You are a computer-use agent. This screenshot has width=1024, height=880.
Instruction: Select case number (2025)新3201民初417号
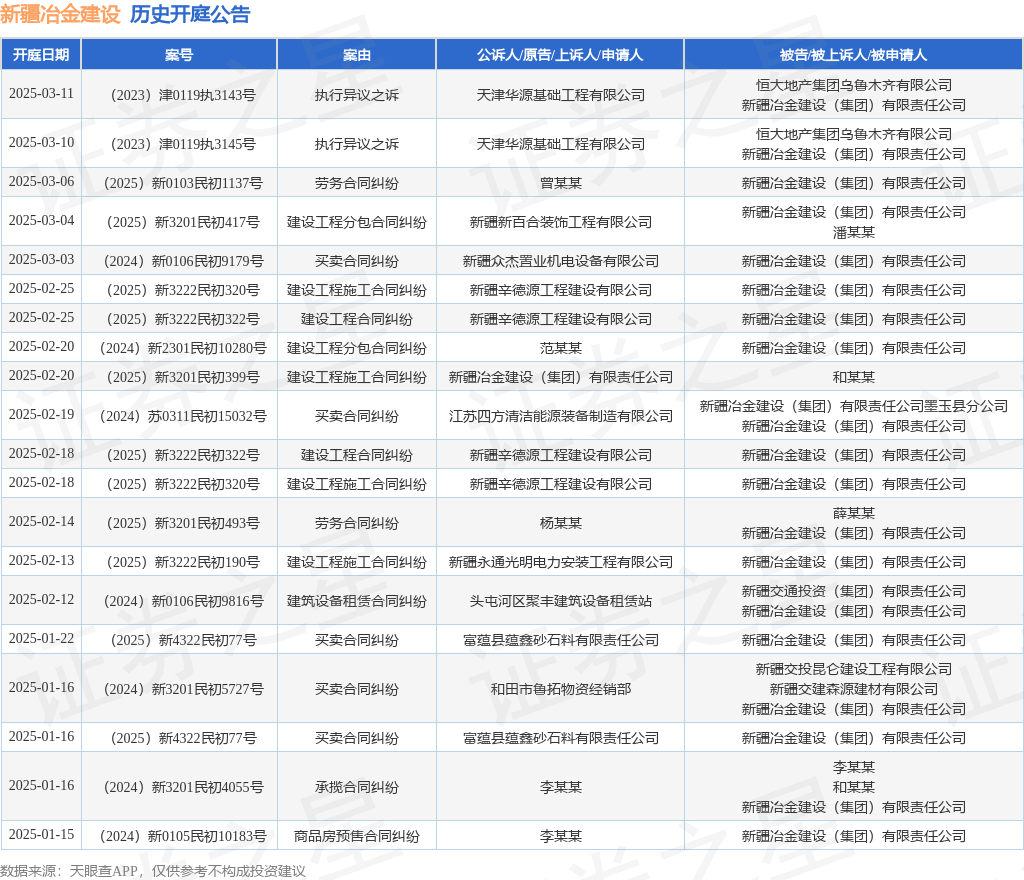click(183, 223)
